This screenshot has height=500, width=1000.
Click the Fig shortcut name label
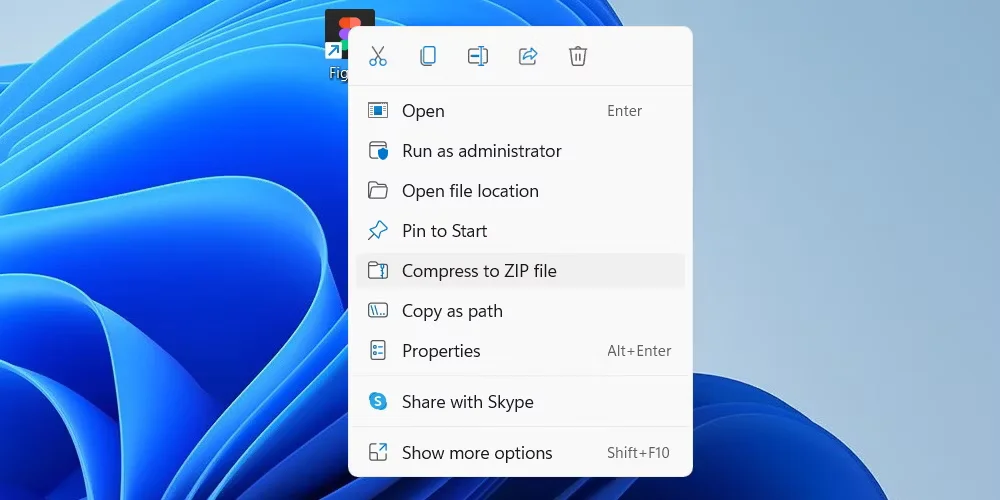click(x=338, y=73)
